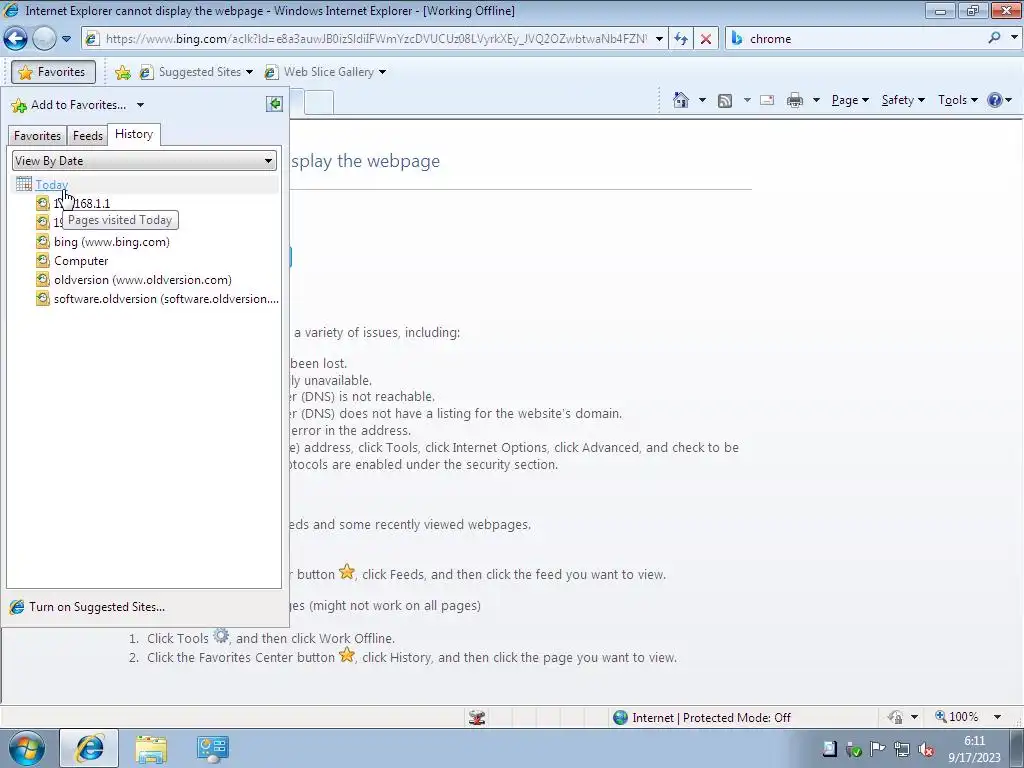Image resolution: width=1024 pixels, height=768 pixels.
Task: Click the Suggested Sites page icon
Action: (x=146, y=72)
